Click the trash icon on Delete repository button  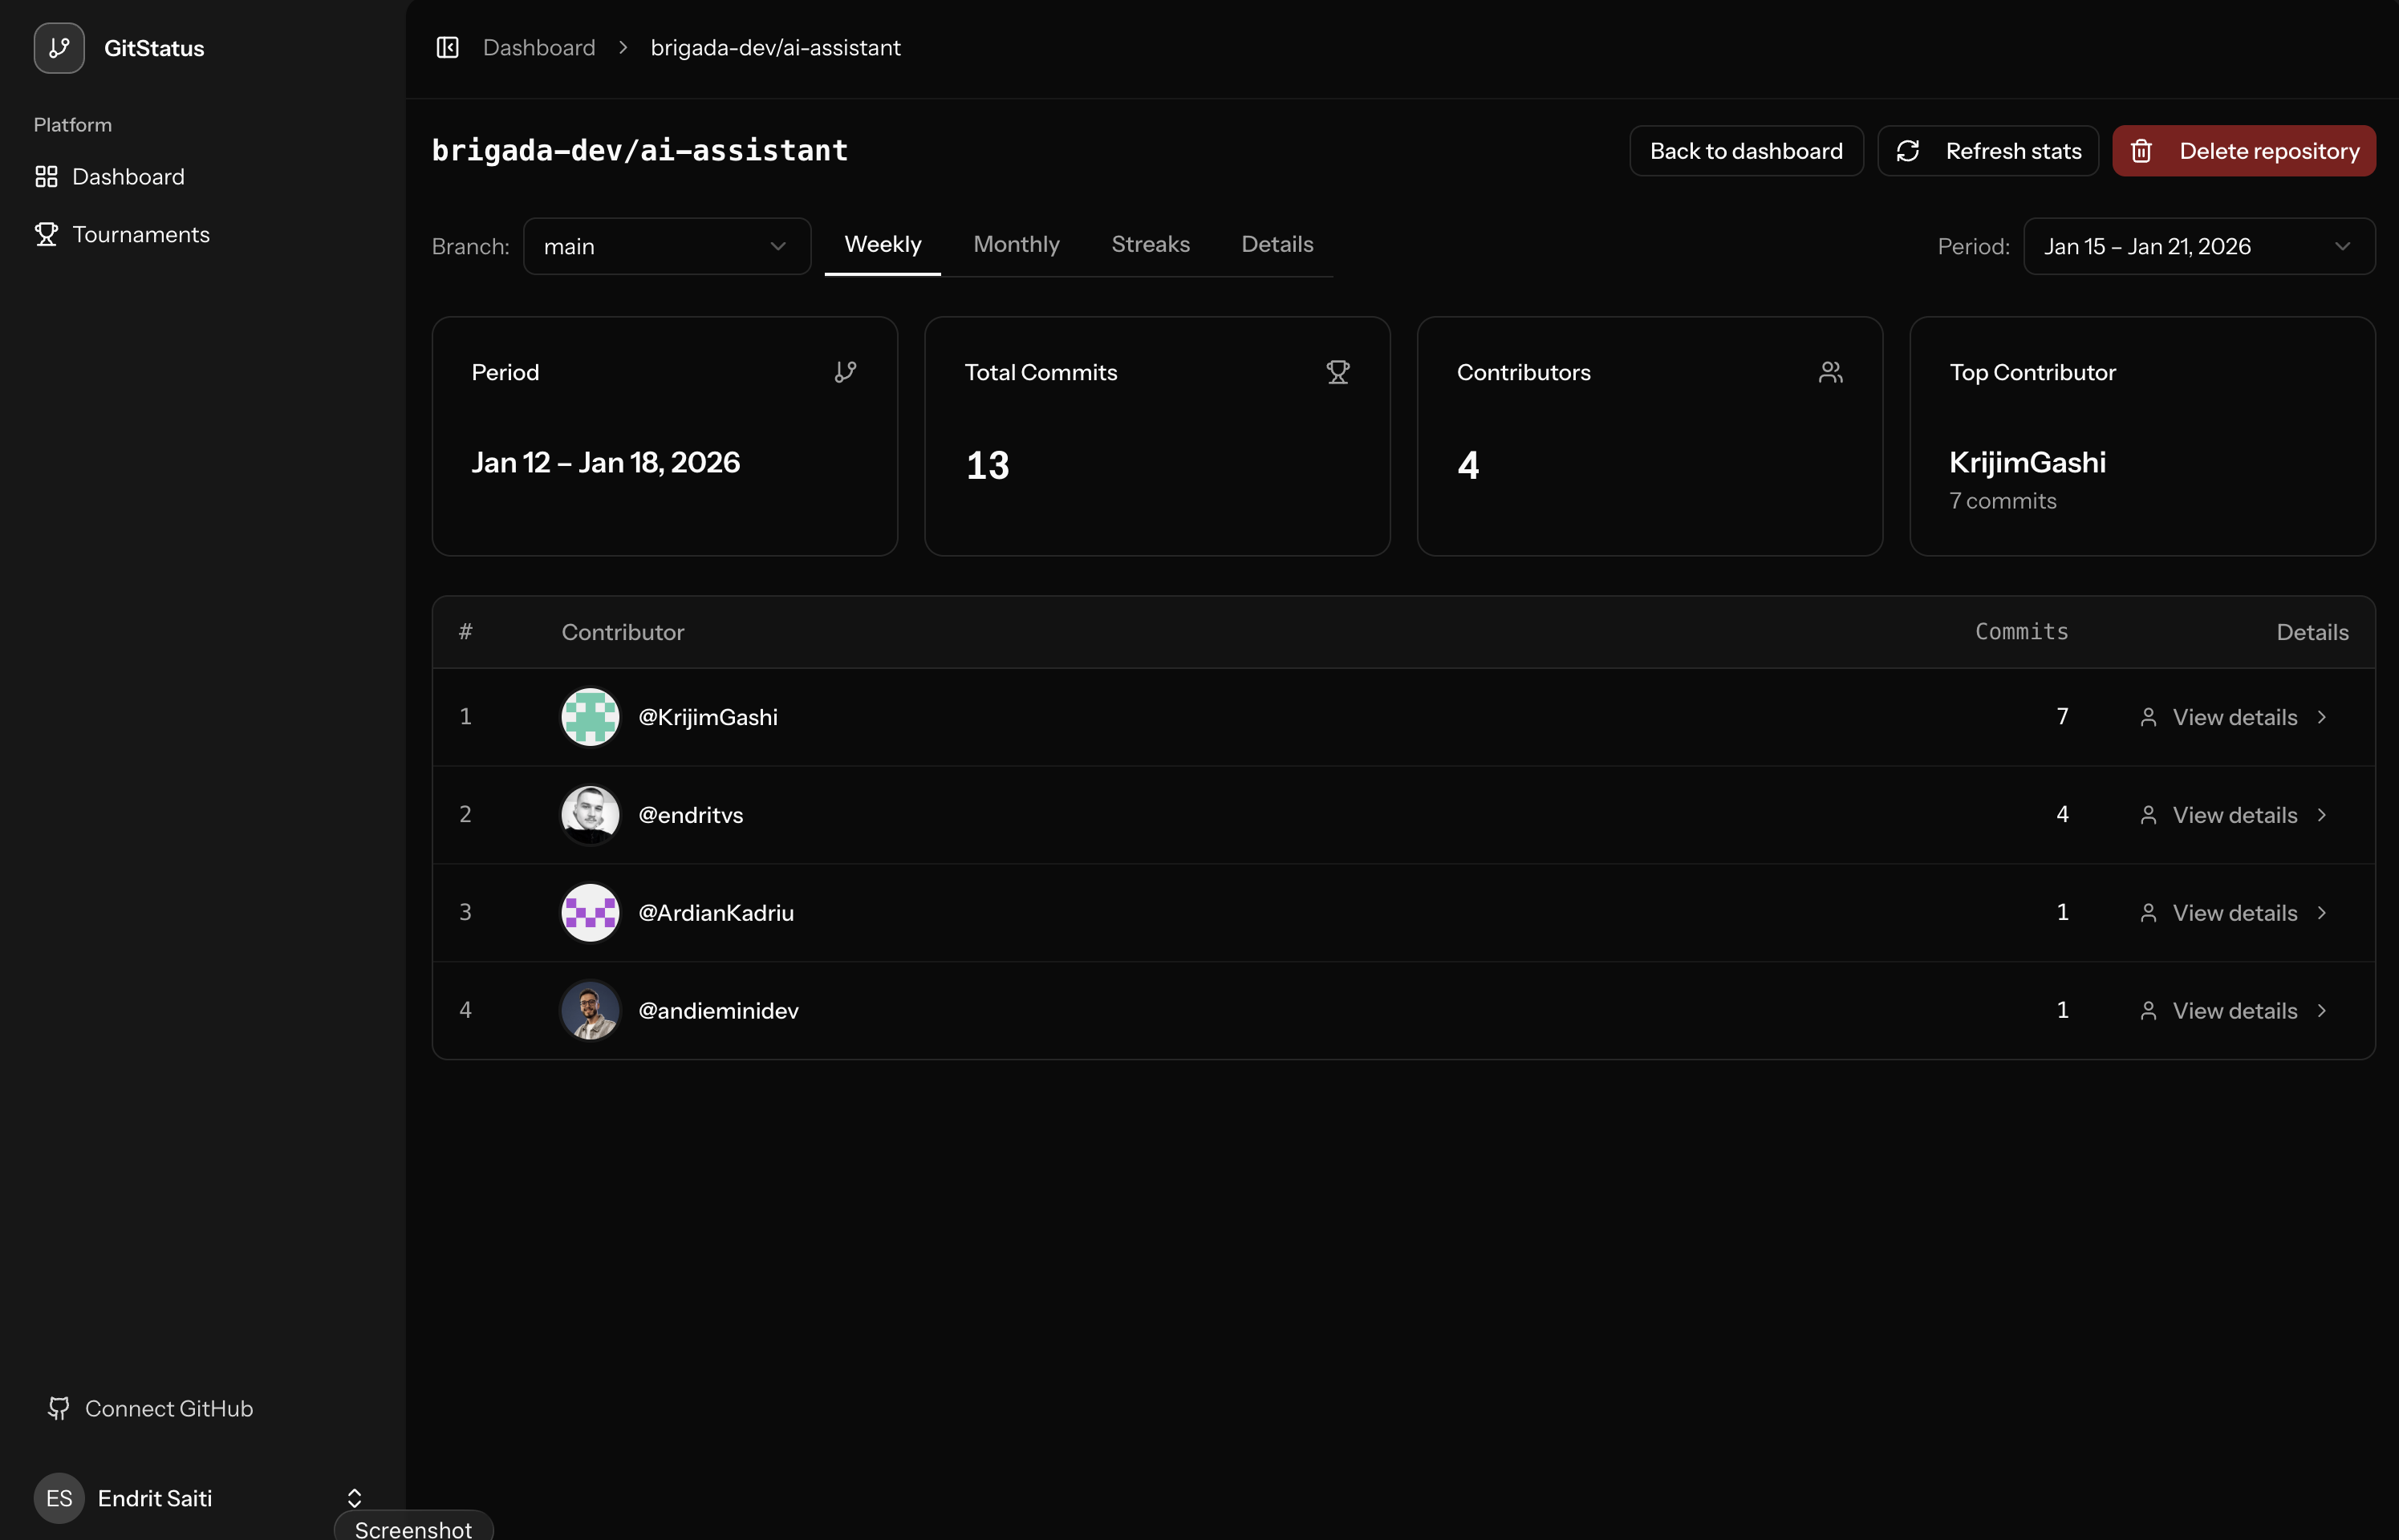point(2143,150)
